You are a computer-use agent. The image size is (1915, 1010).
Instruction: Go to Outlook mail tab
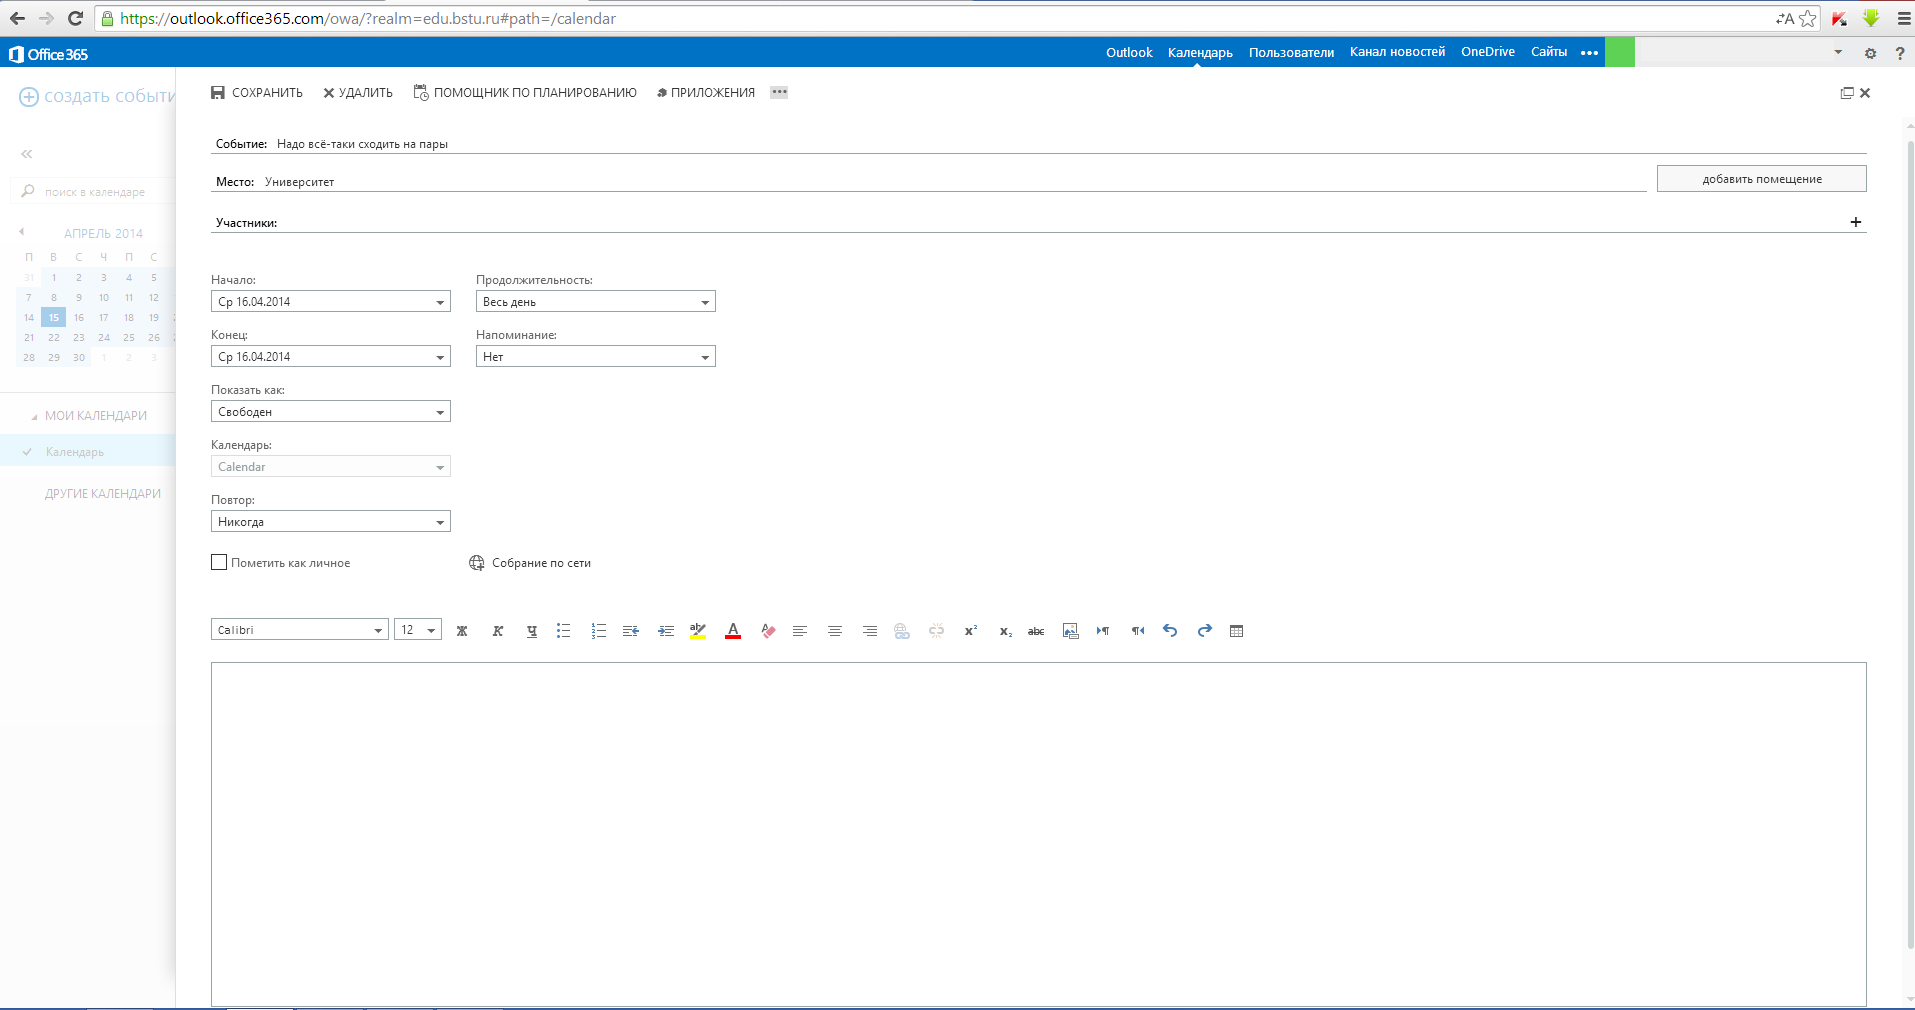click(x=1129, y=52)
